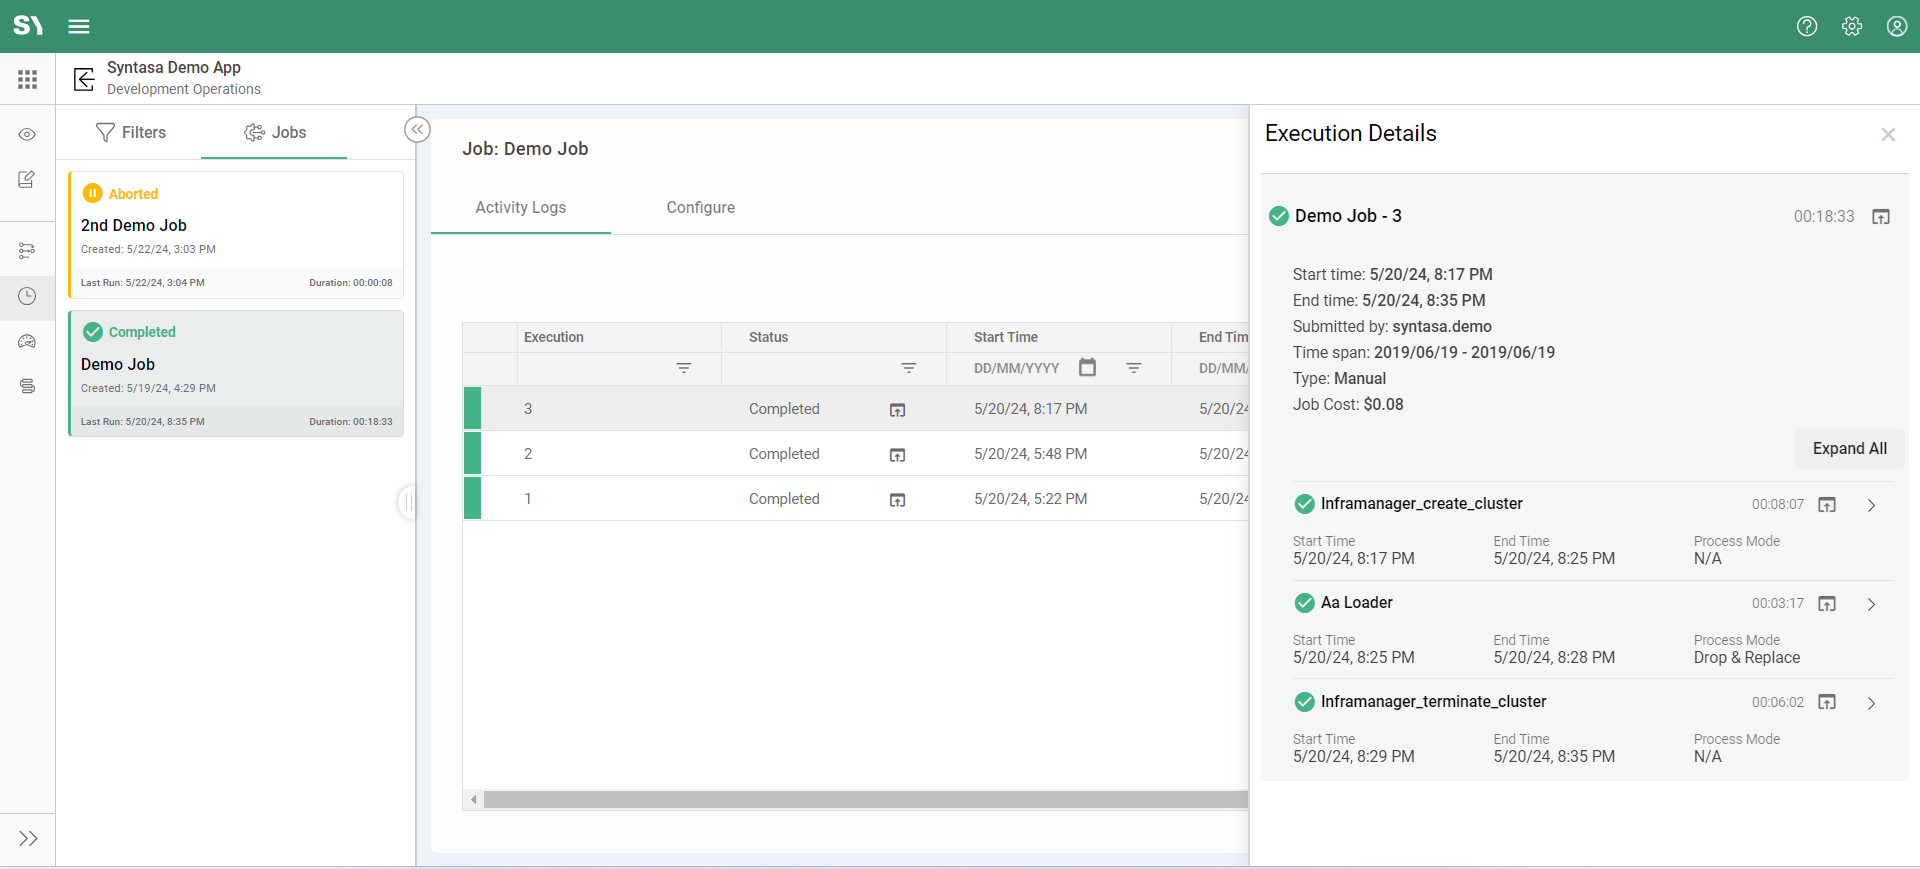The height and width of the screenshot is (869, 1920).
Task: Expand the Inframanager_terminate_cluster step
Action: 1871,703
